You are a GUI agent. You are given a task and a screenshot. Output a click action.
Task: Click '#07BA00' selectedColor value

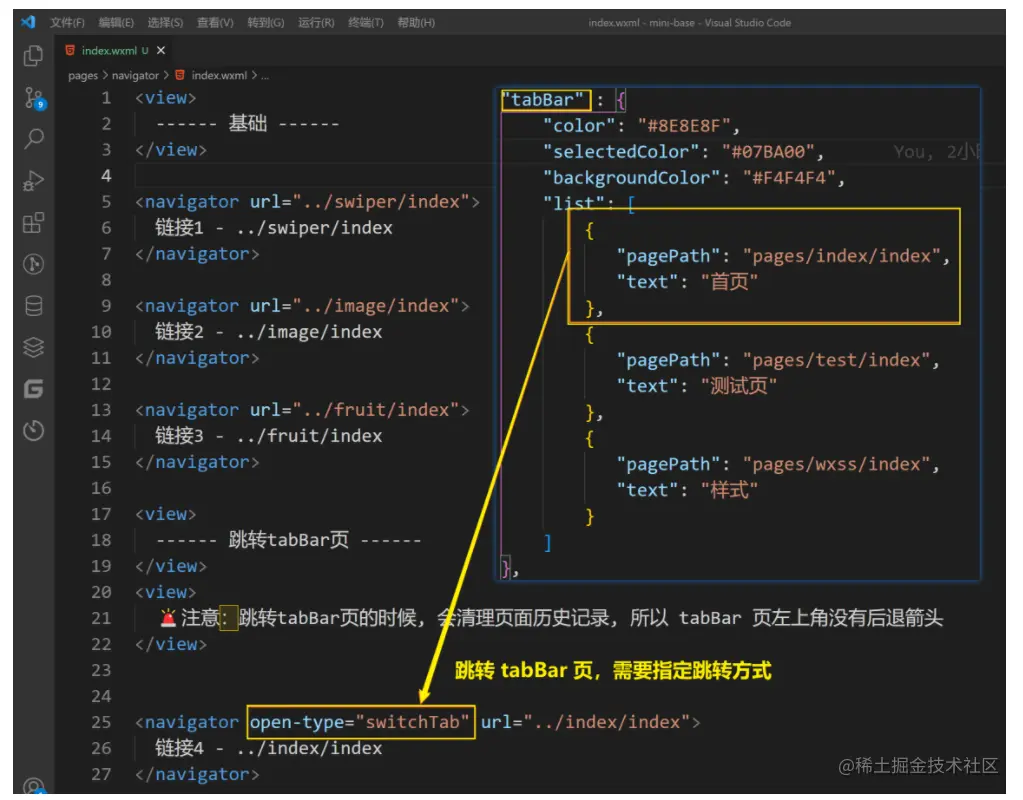coord(768,151)
